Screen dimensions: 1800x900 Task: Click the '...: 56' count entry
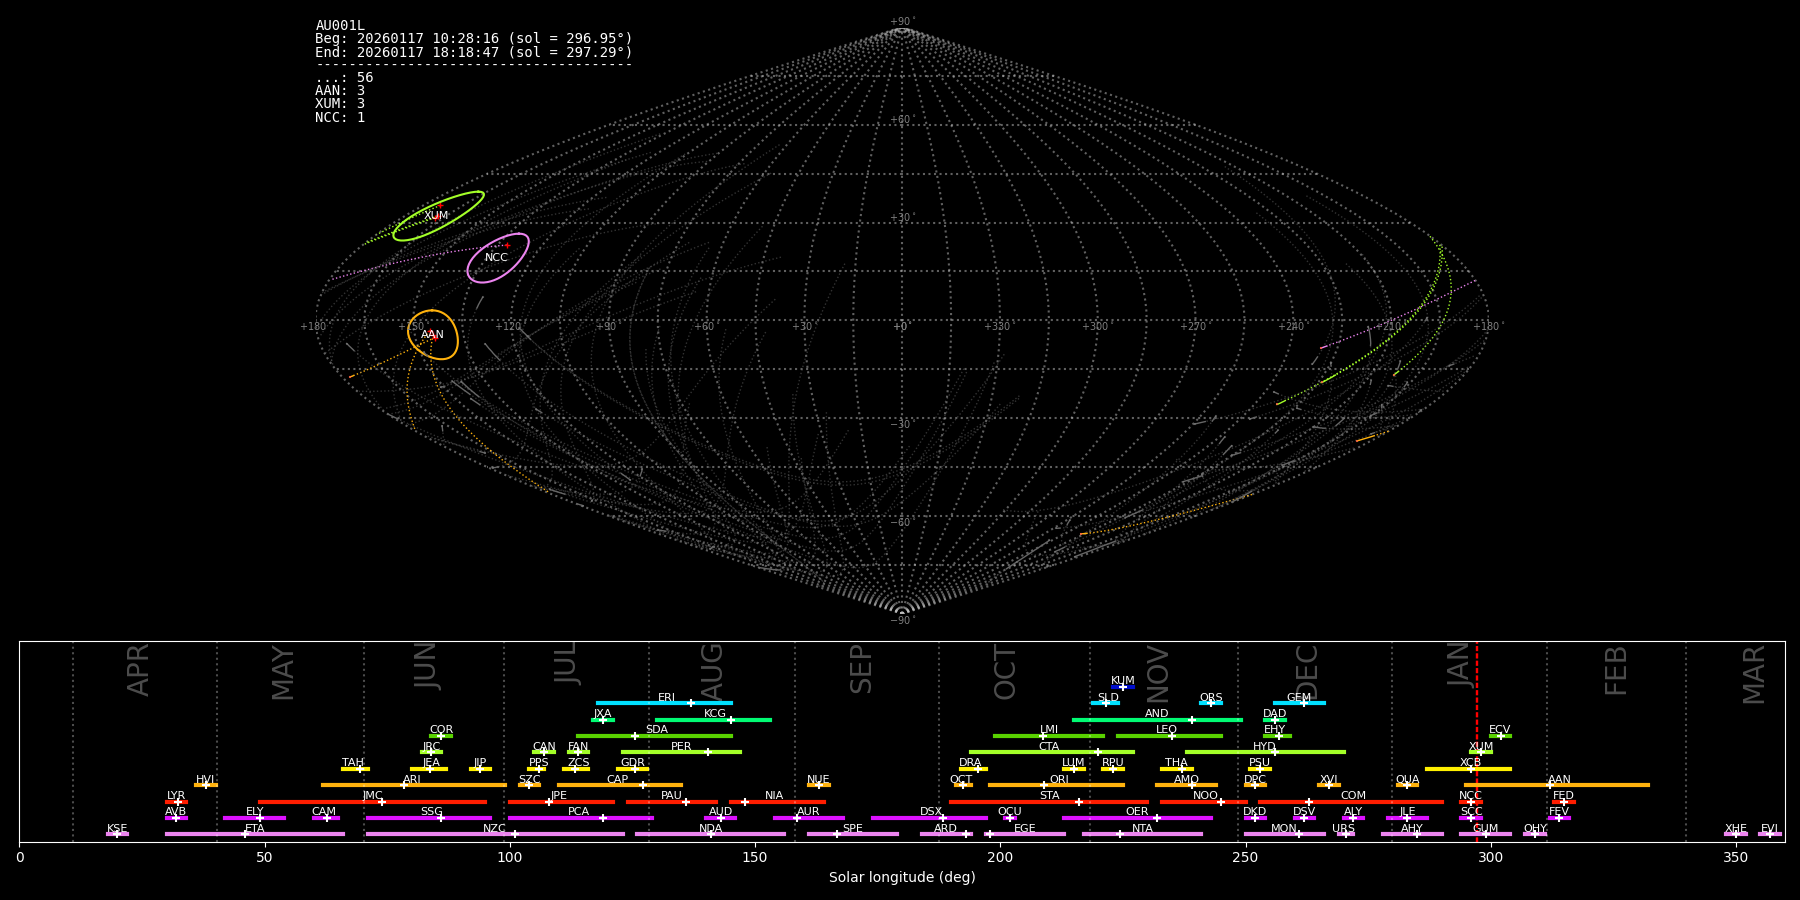click(344, 78)
